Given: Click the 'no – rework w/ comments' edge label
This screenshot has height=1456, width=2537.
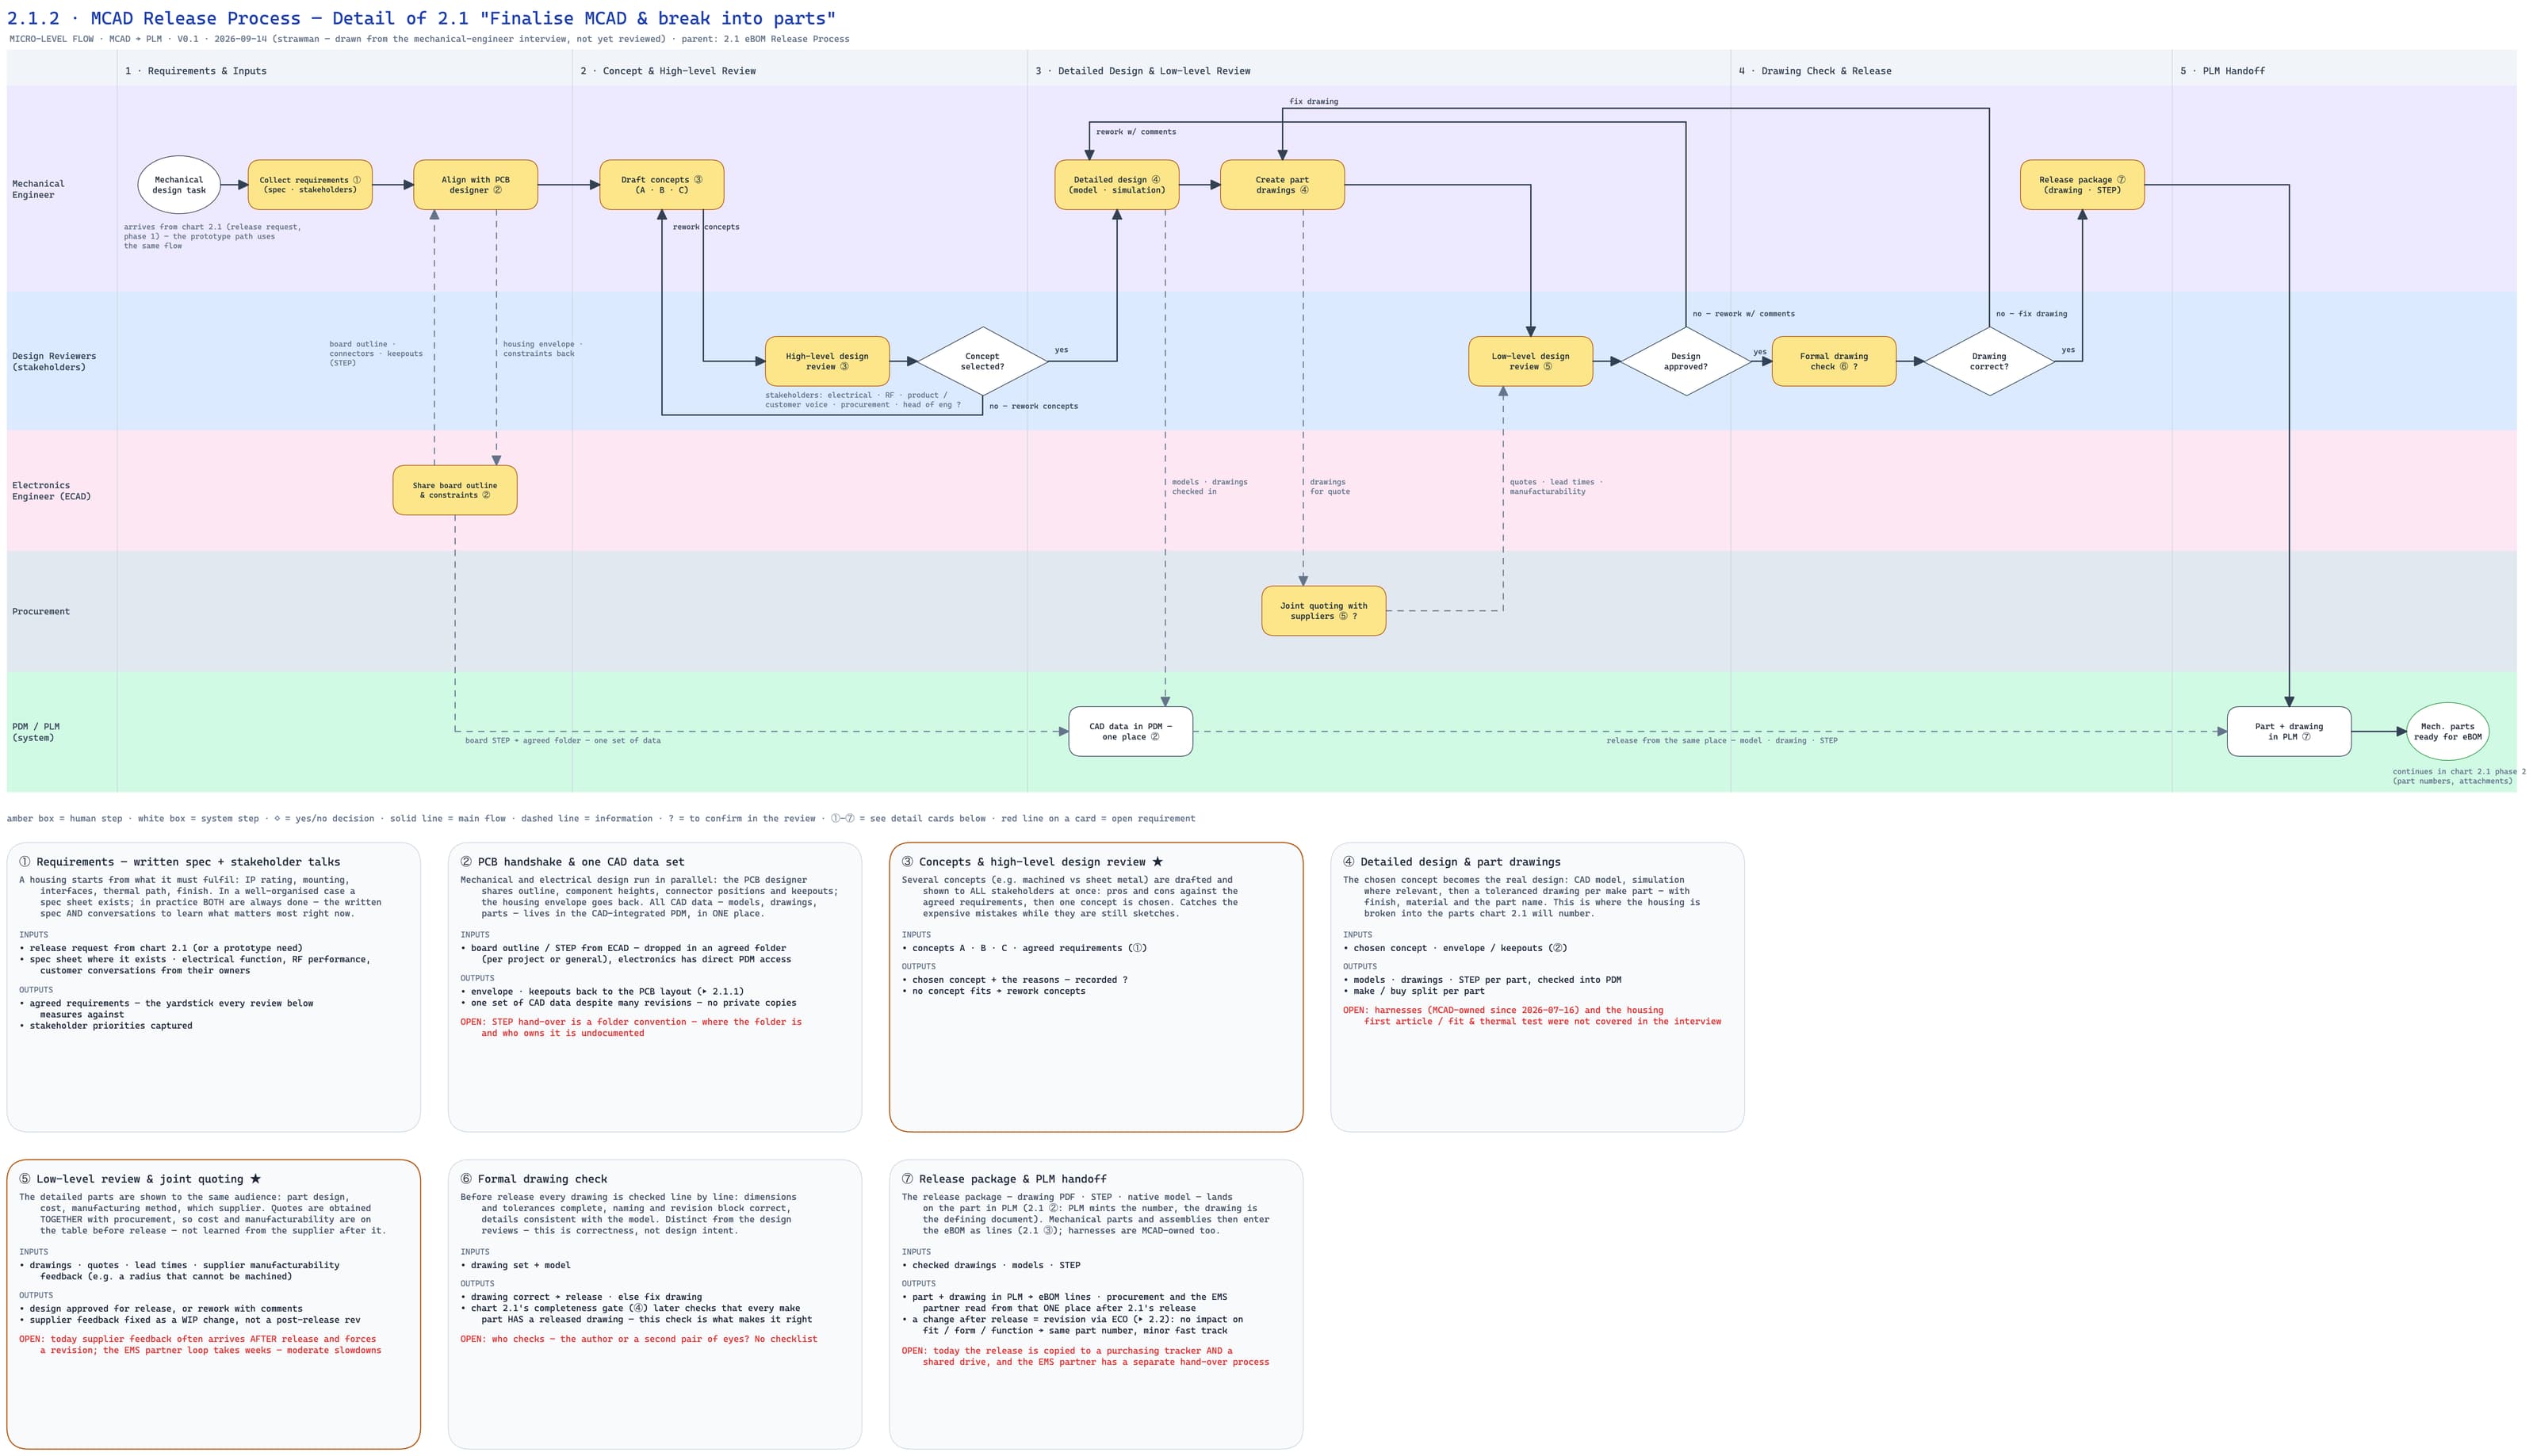Looking at the screenshot, I should tap(1744, 314).
